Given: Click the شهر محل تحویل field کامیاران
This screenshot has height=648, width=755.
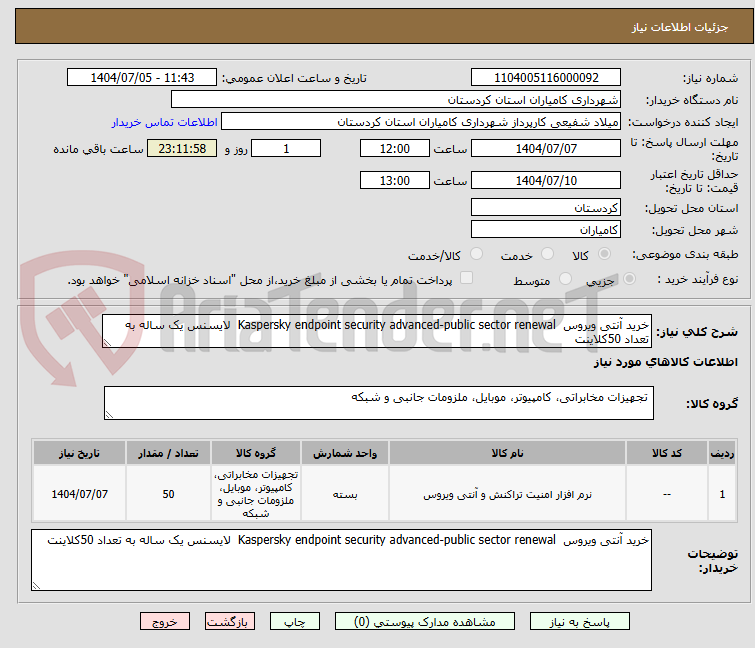Looking at the screenshot, I should click(546, 230).
